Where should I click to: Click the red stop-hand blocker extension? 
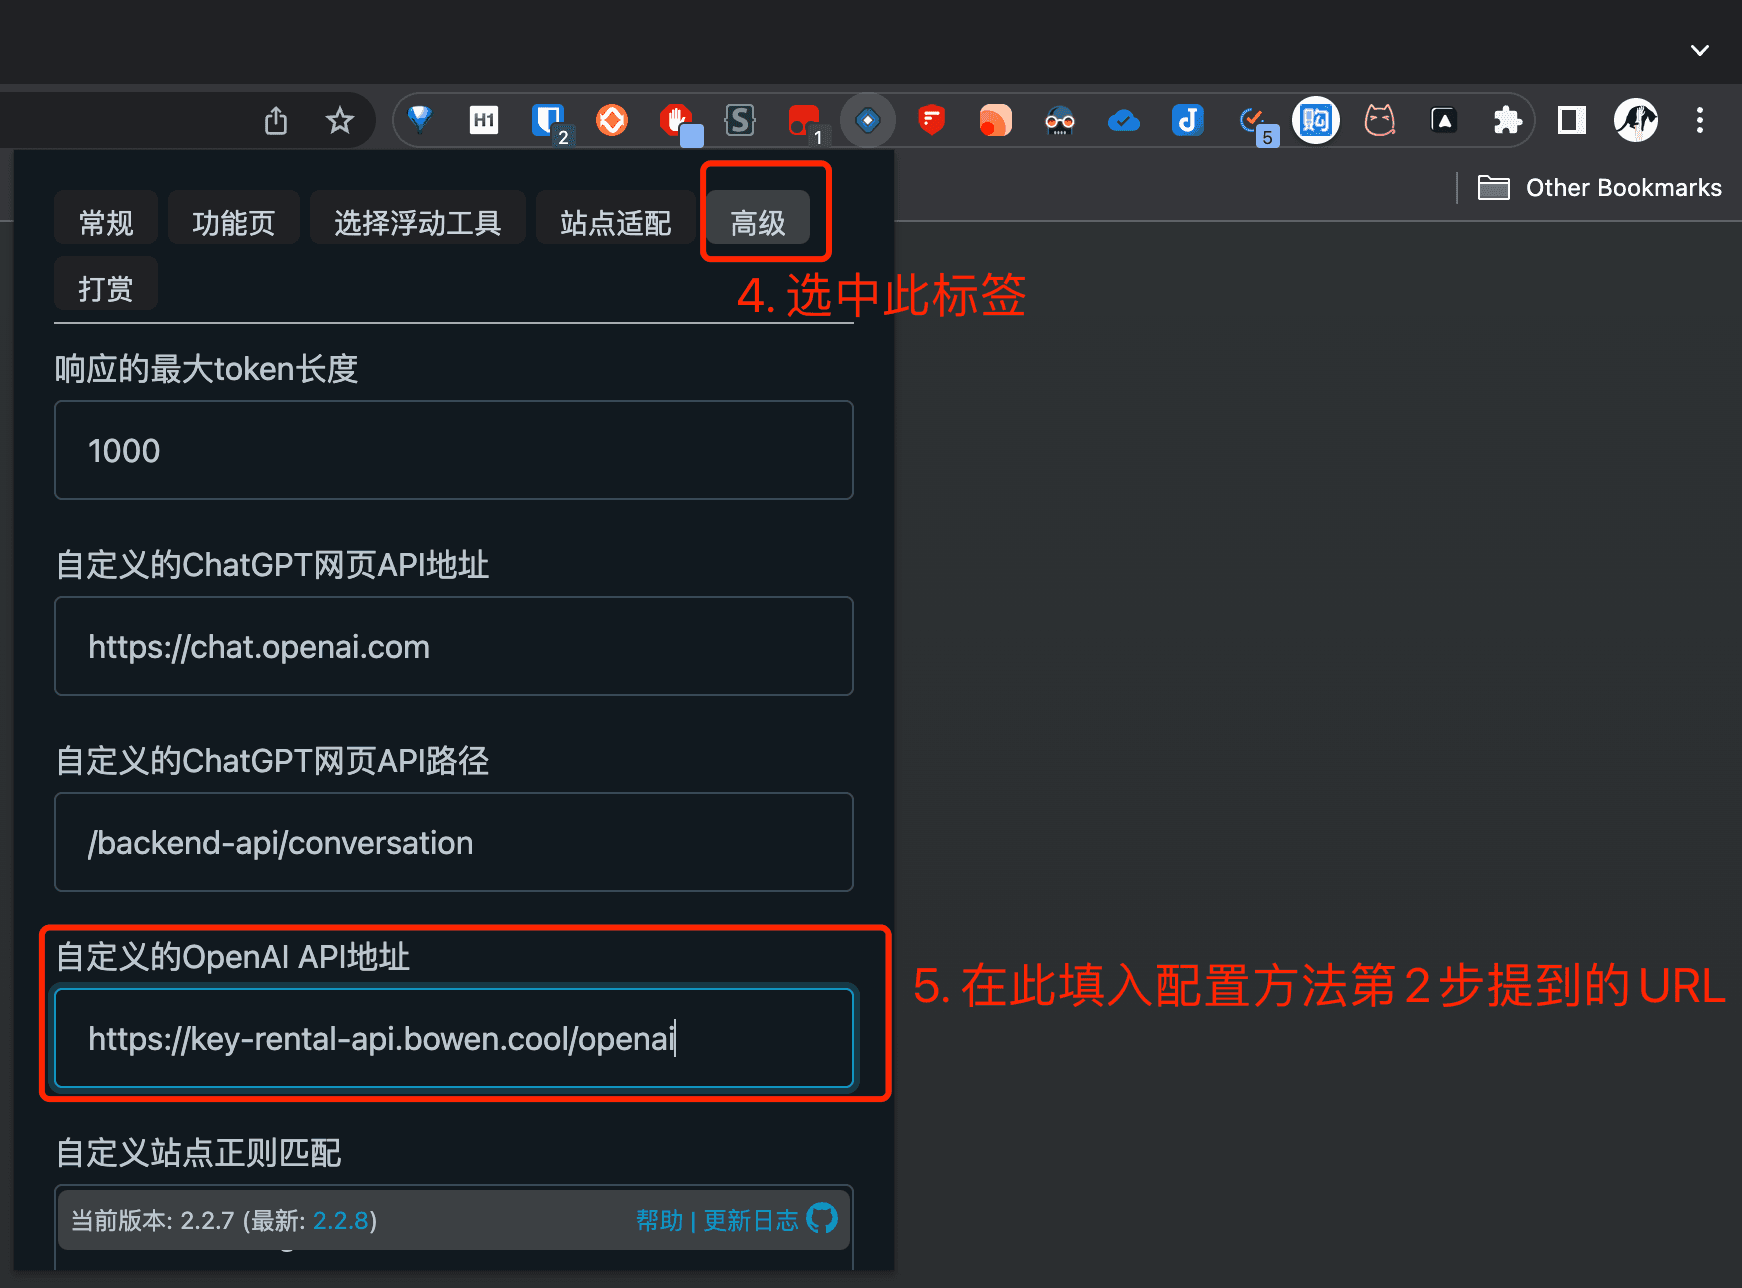(676, 121)
